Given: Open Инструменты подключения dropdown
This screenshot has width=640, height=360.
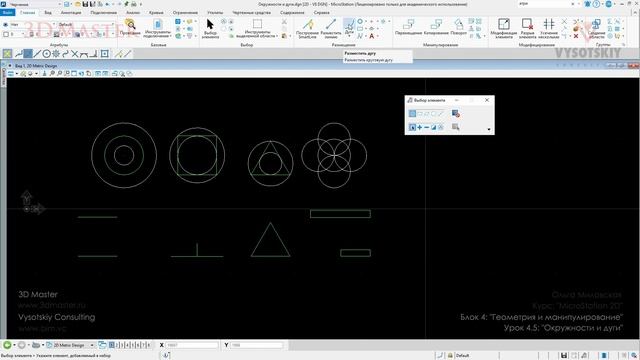Looking at the screenshot, I should coord(157,28).
